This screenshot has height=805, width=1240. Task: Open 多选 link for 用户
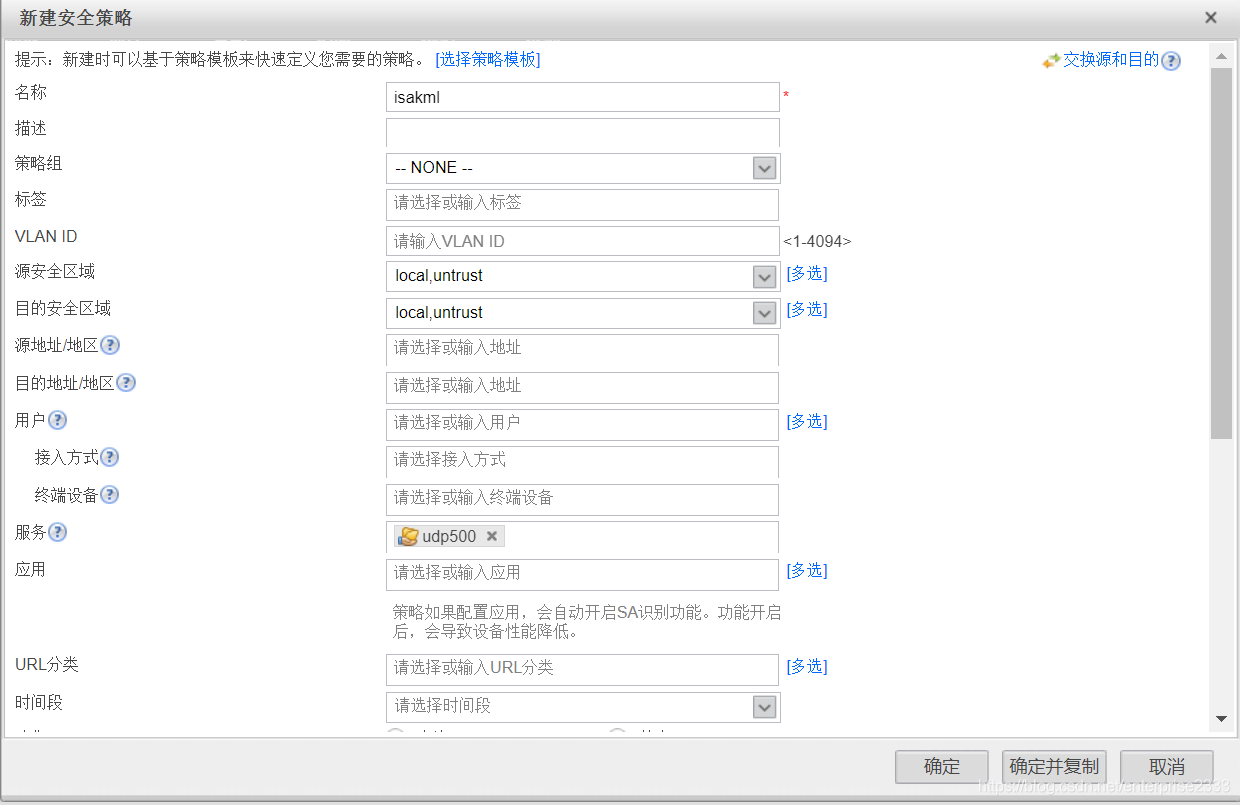tap(807, 422)
